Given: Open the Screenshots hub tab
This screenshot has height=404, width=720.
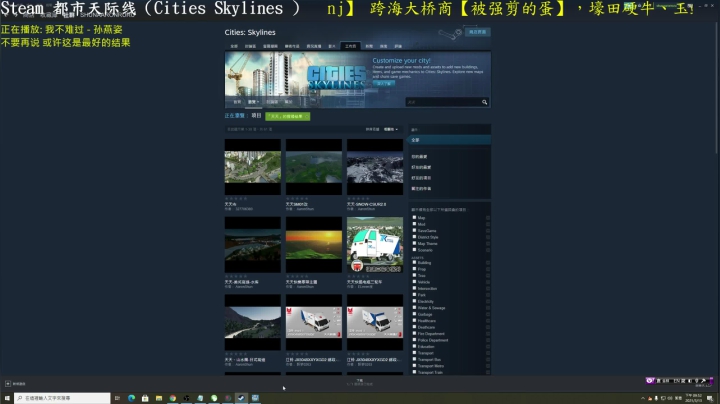Looking at the screenshot, I should [x=270, y=46].
